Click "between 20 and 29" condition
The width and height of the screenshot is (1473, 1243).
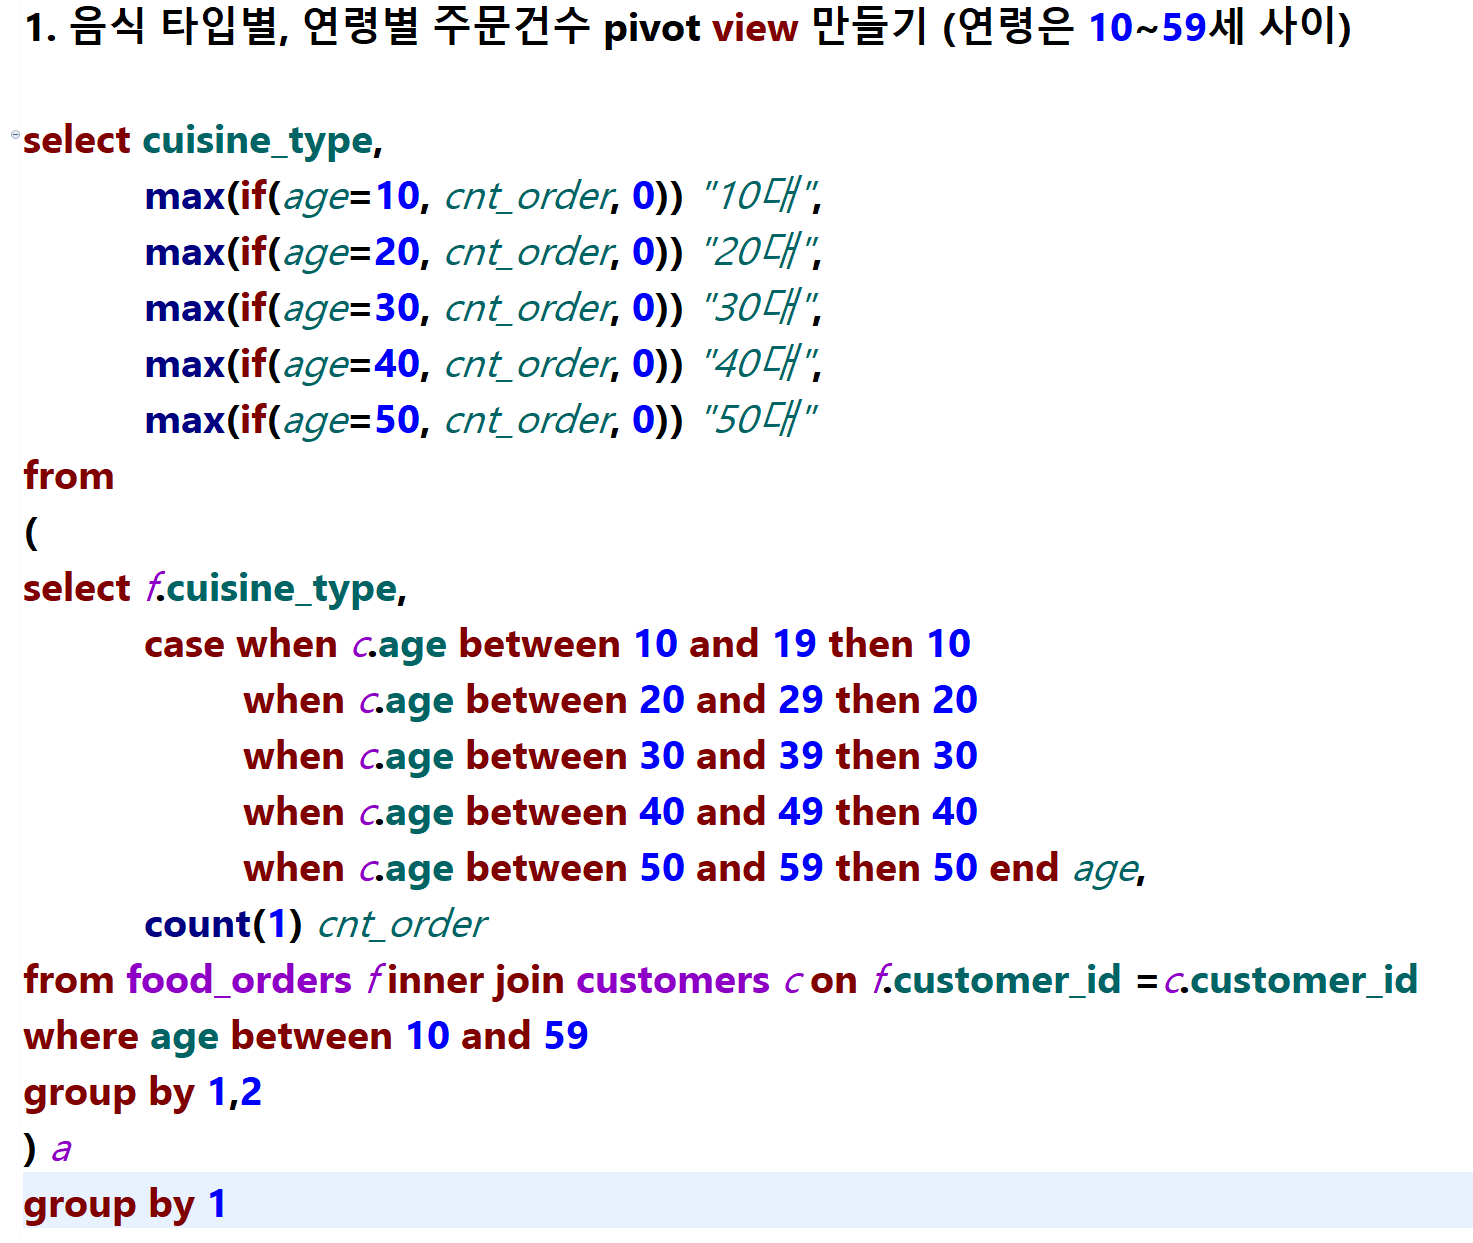pos(644,700)
